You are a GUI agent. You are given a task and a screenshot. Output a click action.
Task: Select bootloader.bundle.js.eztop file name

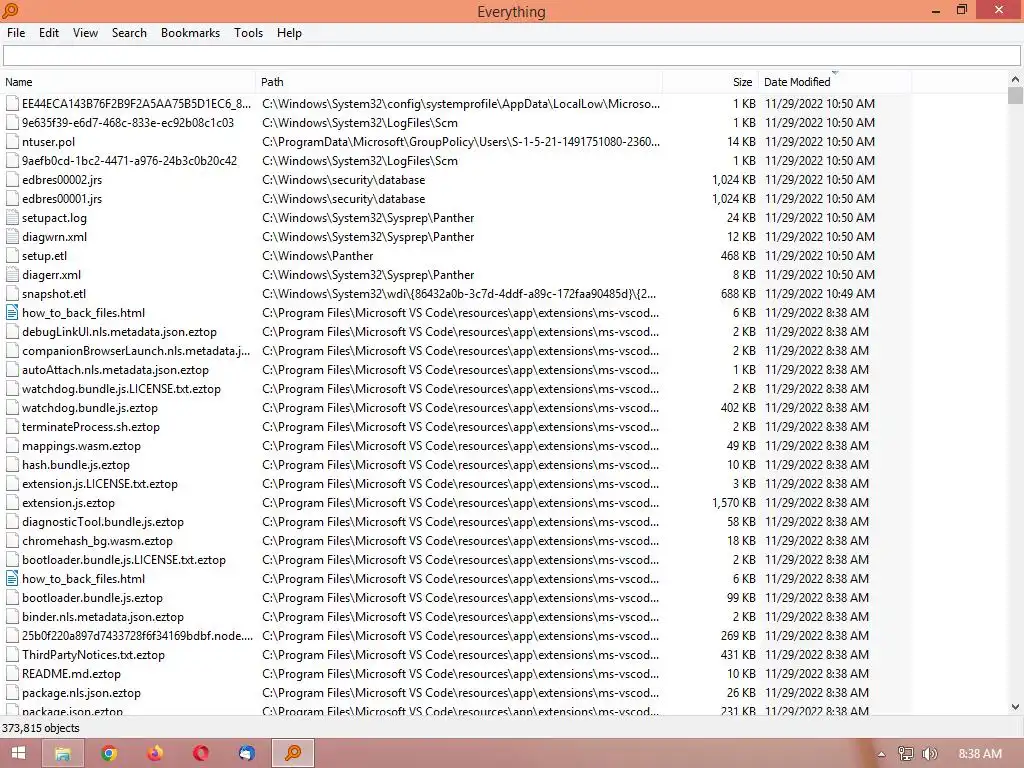(92, 597)
